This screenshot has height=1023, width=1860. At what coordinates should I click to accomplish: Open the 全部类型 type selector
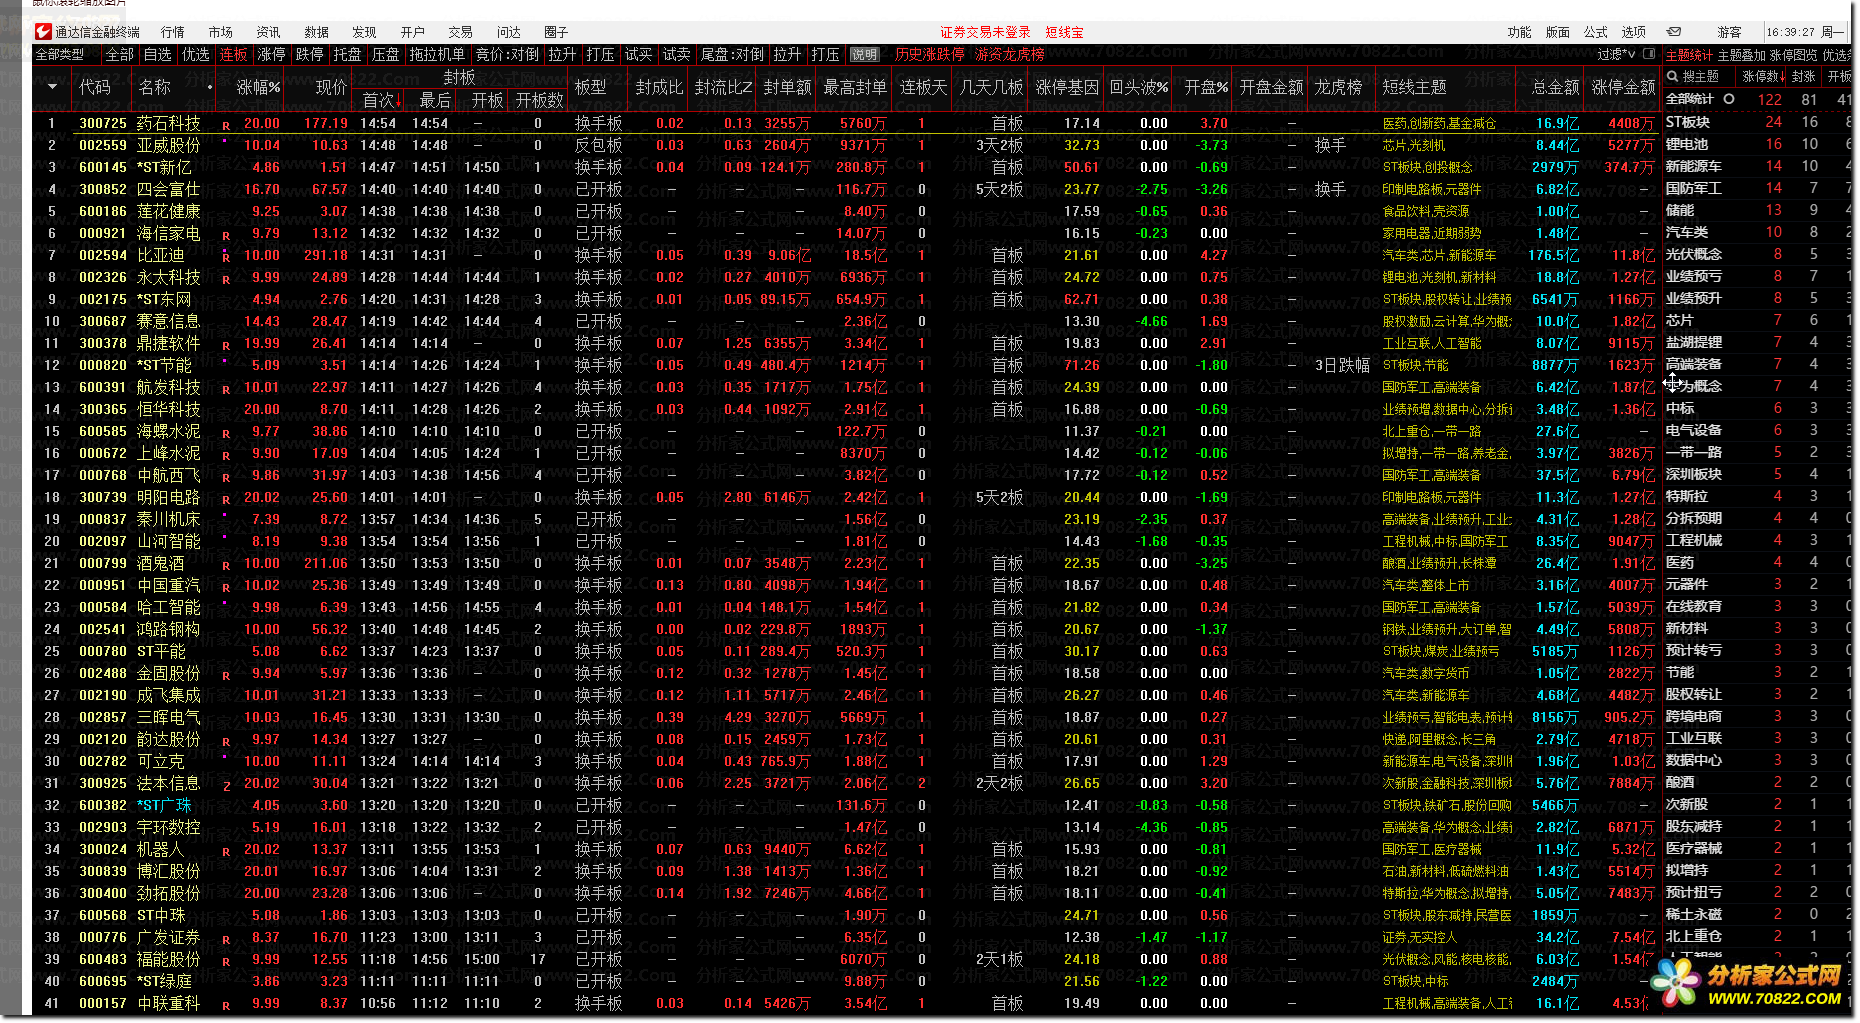(x=60, y=54)
